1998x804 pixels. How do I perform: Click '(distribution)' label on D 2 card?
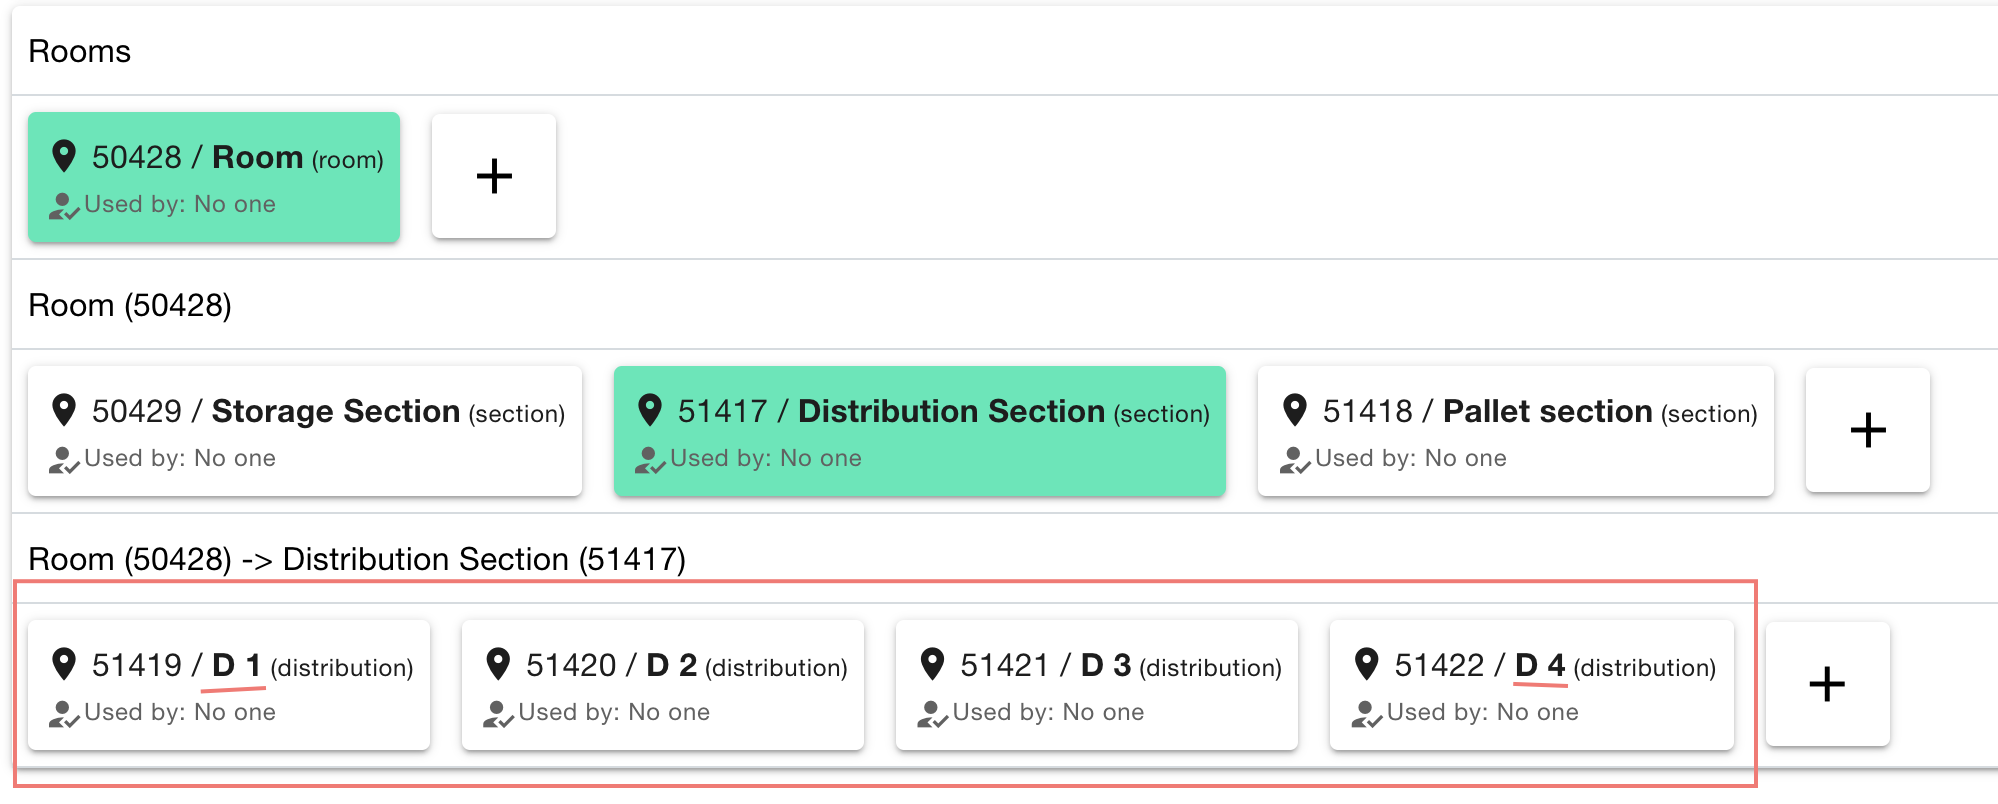776,668
